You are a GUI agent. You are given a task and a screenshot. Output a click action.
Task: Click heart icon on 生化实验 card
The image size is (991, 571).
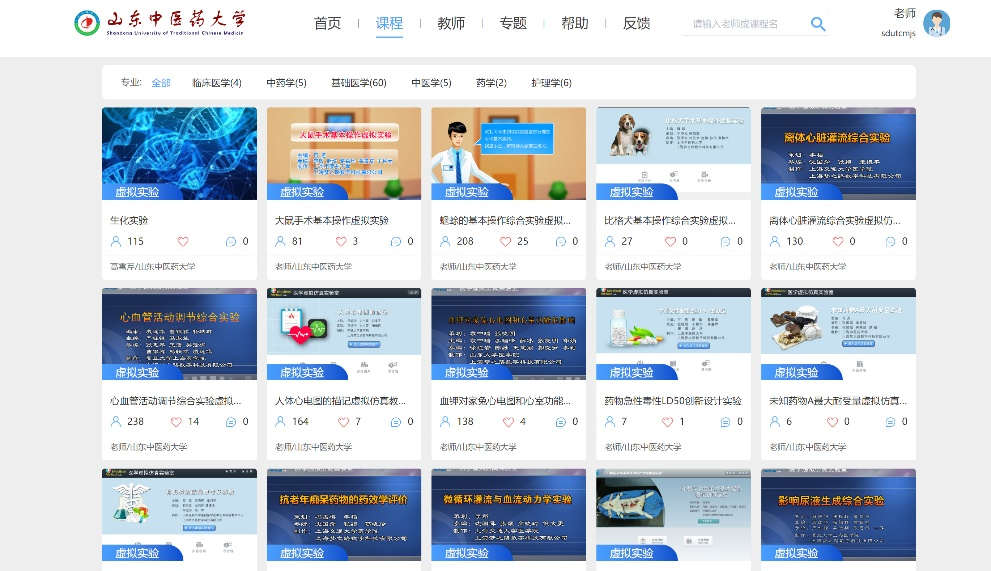click(183, 241)
